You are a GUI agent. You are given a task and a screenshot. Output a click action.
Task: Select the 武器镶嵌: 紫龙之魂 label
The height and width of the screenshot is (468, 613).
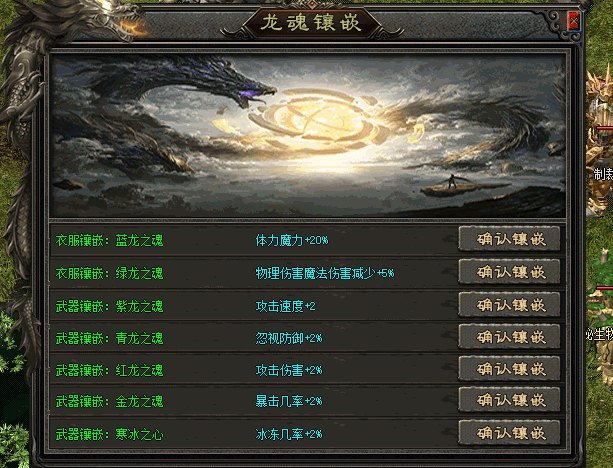click(109, 306)
